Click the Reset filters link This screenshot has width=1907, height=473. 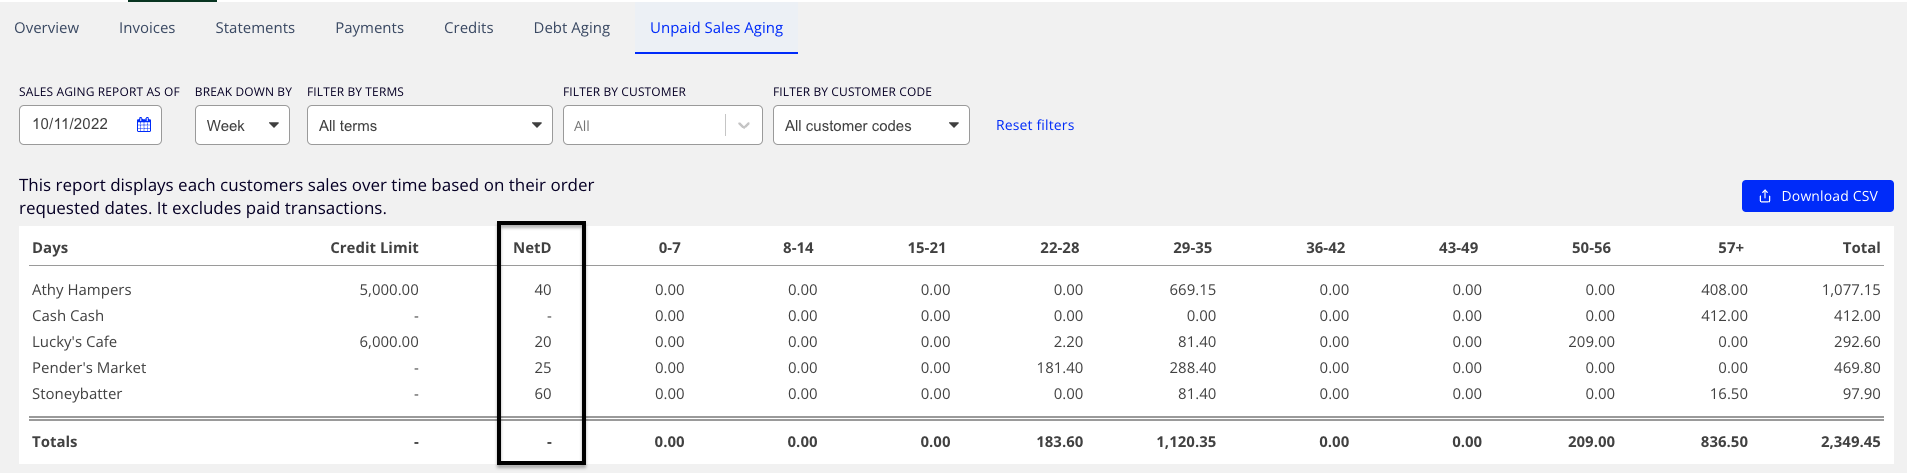pos(1035,125)
